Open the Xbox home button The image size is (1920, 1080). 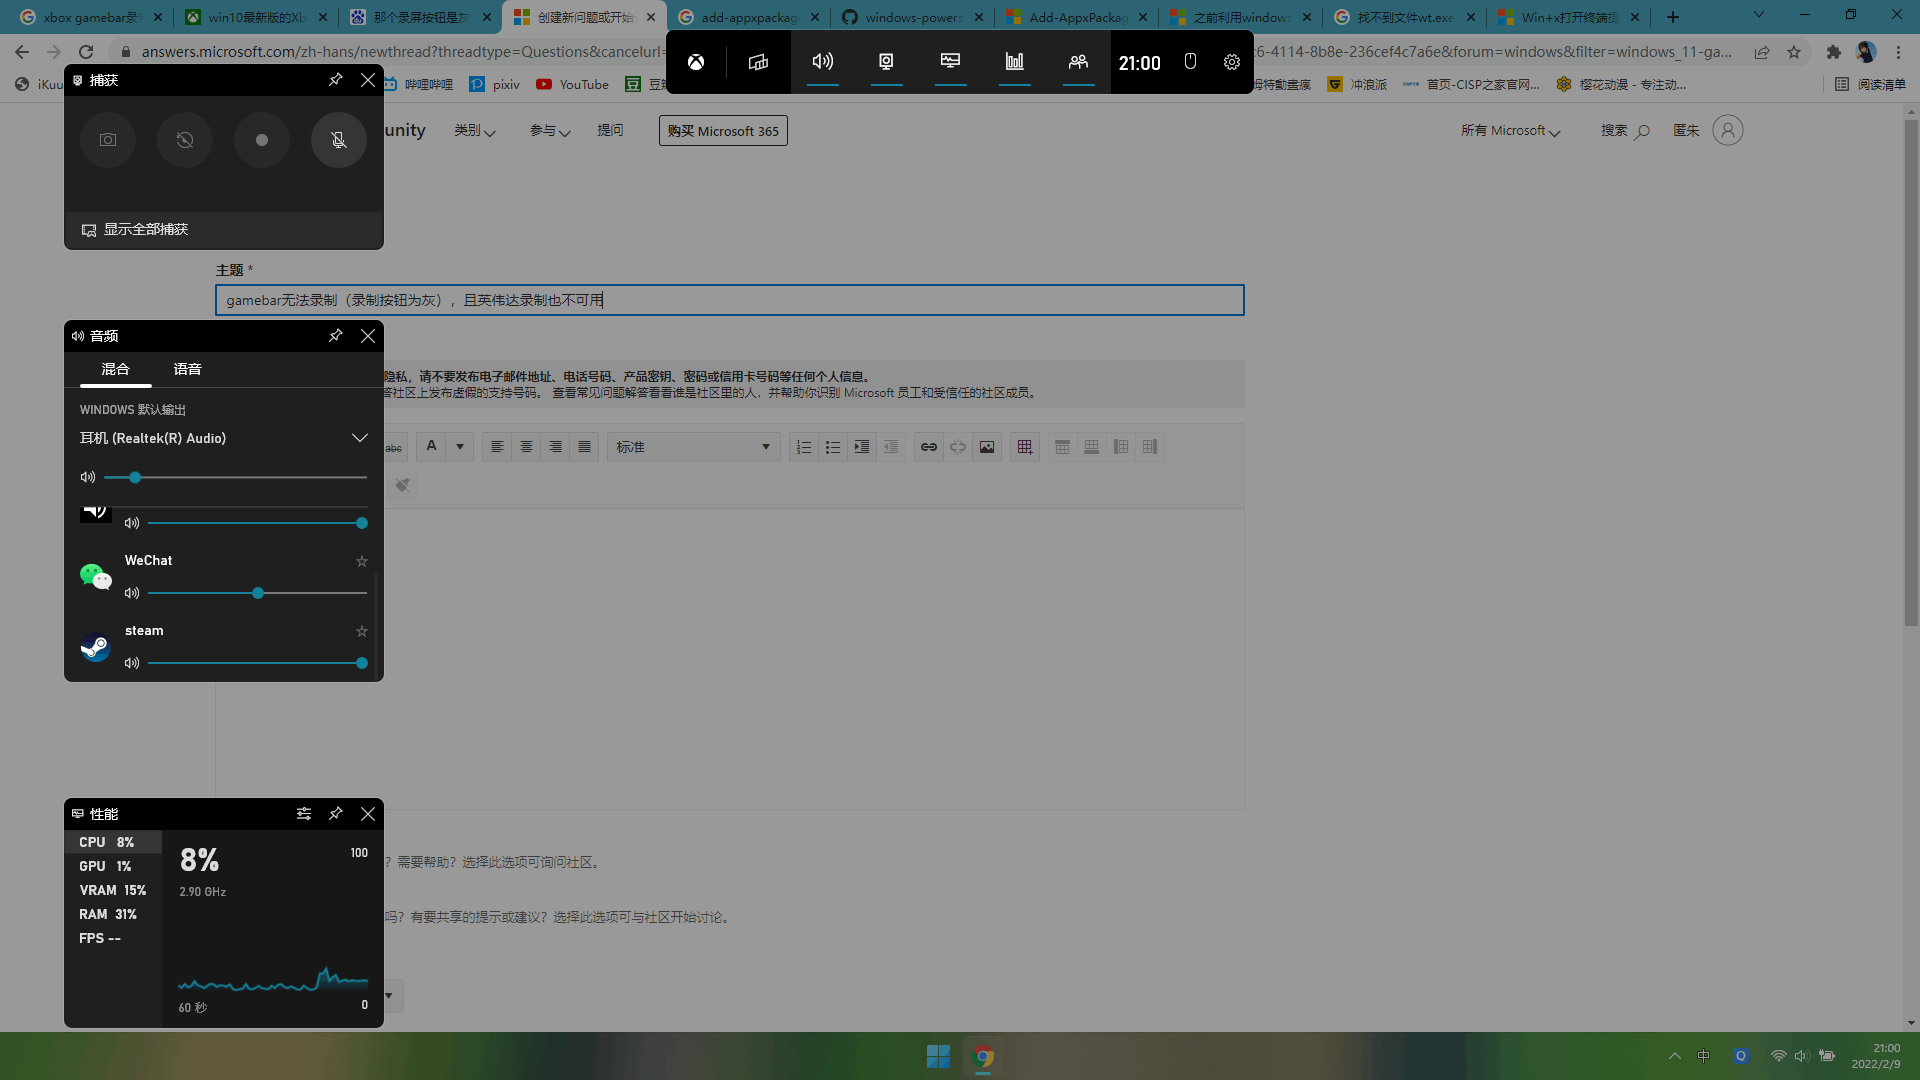click(696, 62)
